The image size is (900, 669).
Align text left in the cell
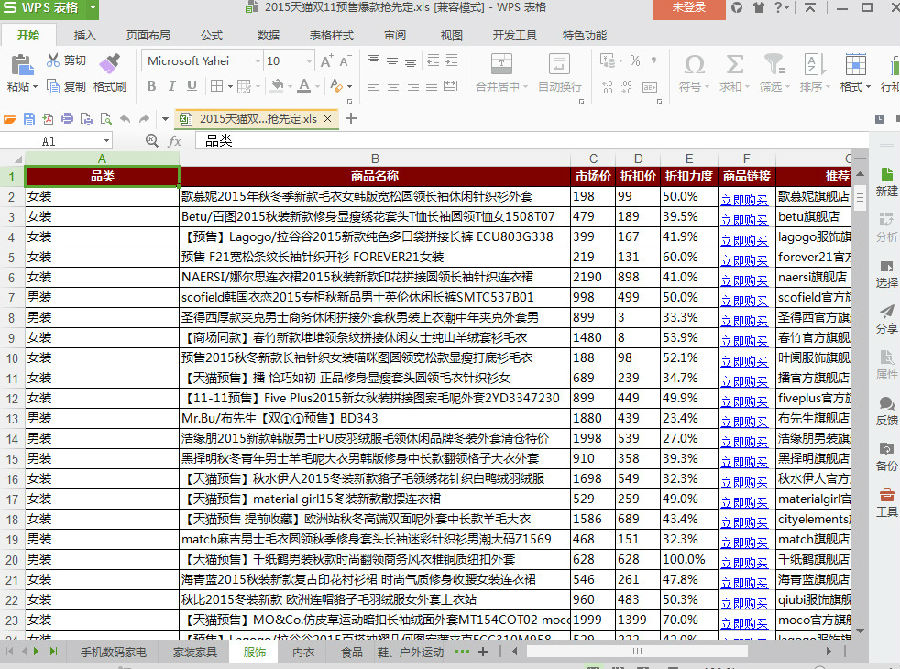374,87
